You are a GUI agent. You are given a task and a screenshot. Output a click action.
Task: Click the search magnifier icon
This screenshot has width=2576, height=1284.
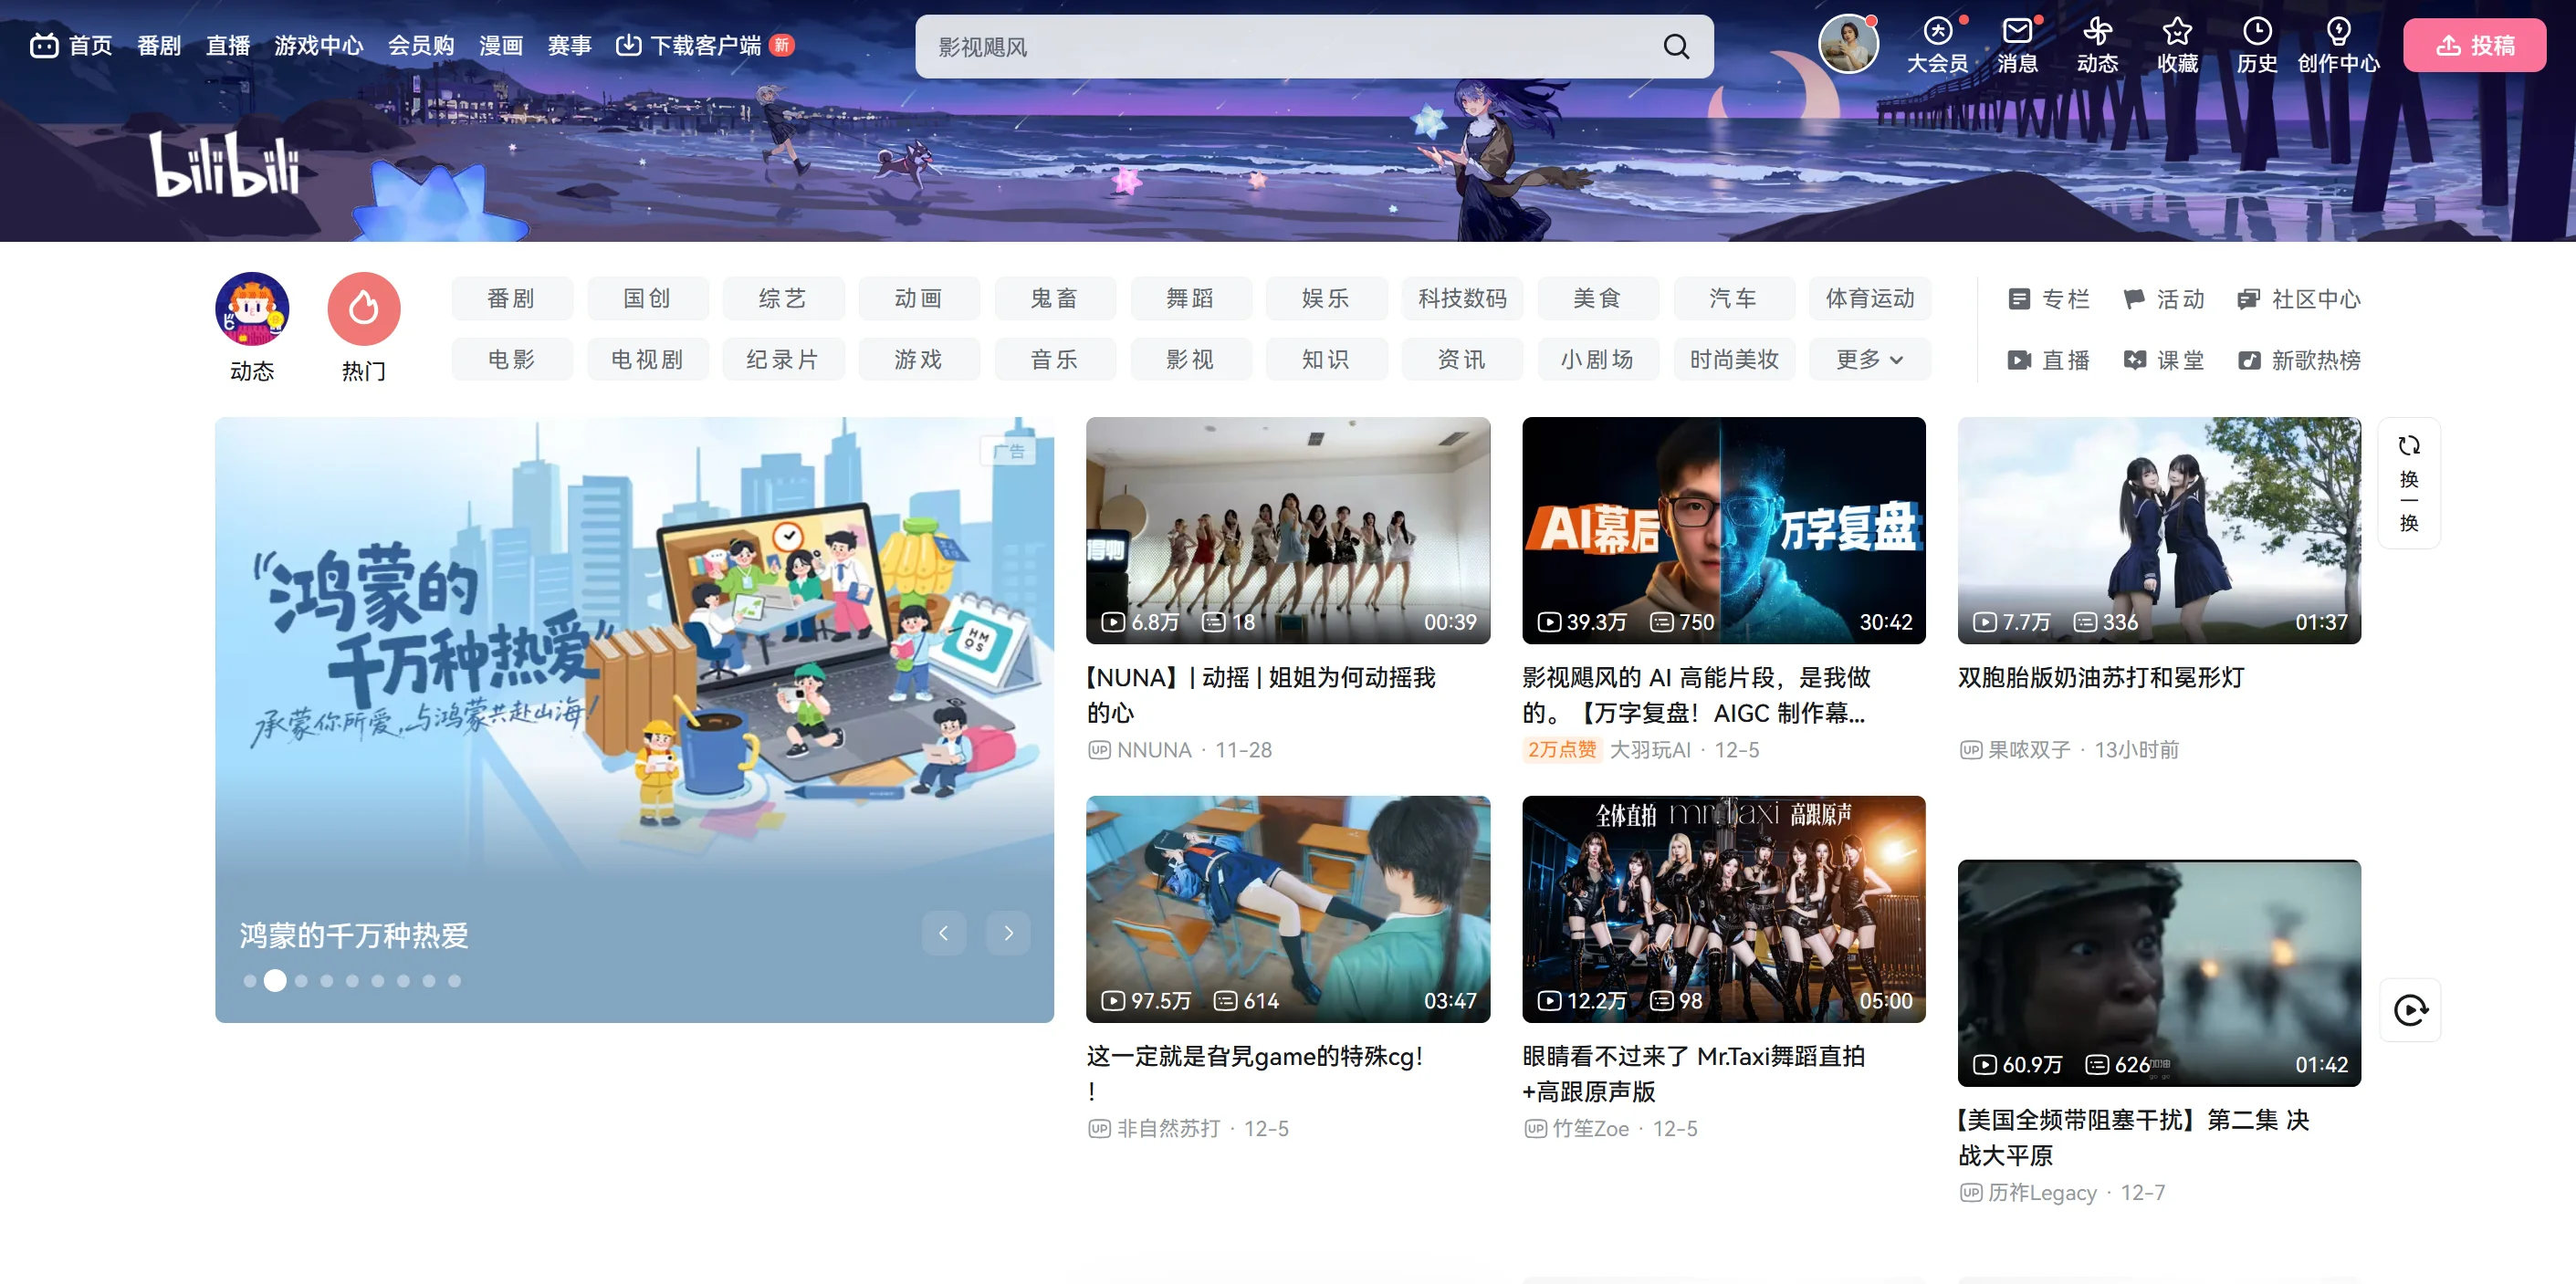point(1676,46)
